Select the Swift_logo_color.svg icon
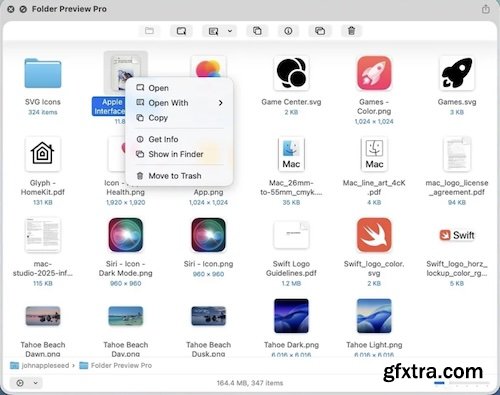 coord(374,235)
